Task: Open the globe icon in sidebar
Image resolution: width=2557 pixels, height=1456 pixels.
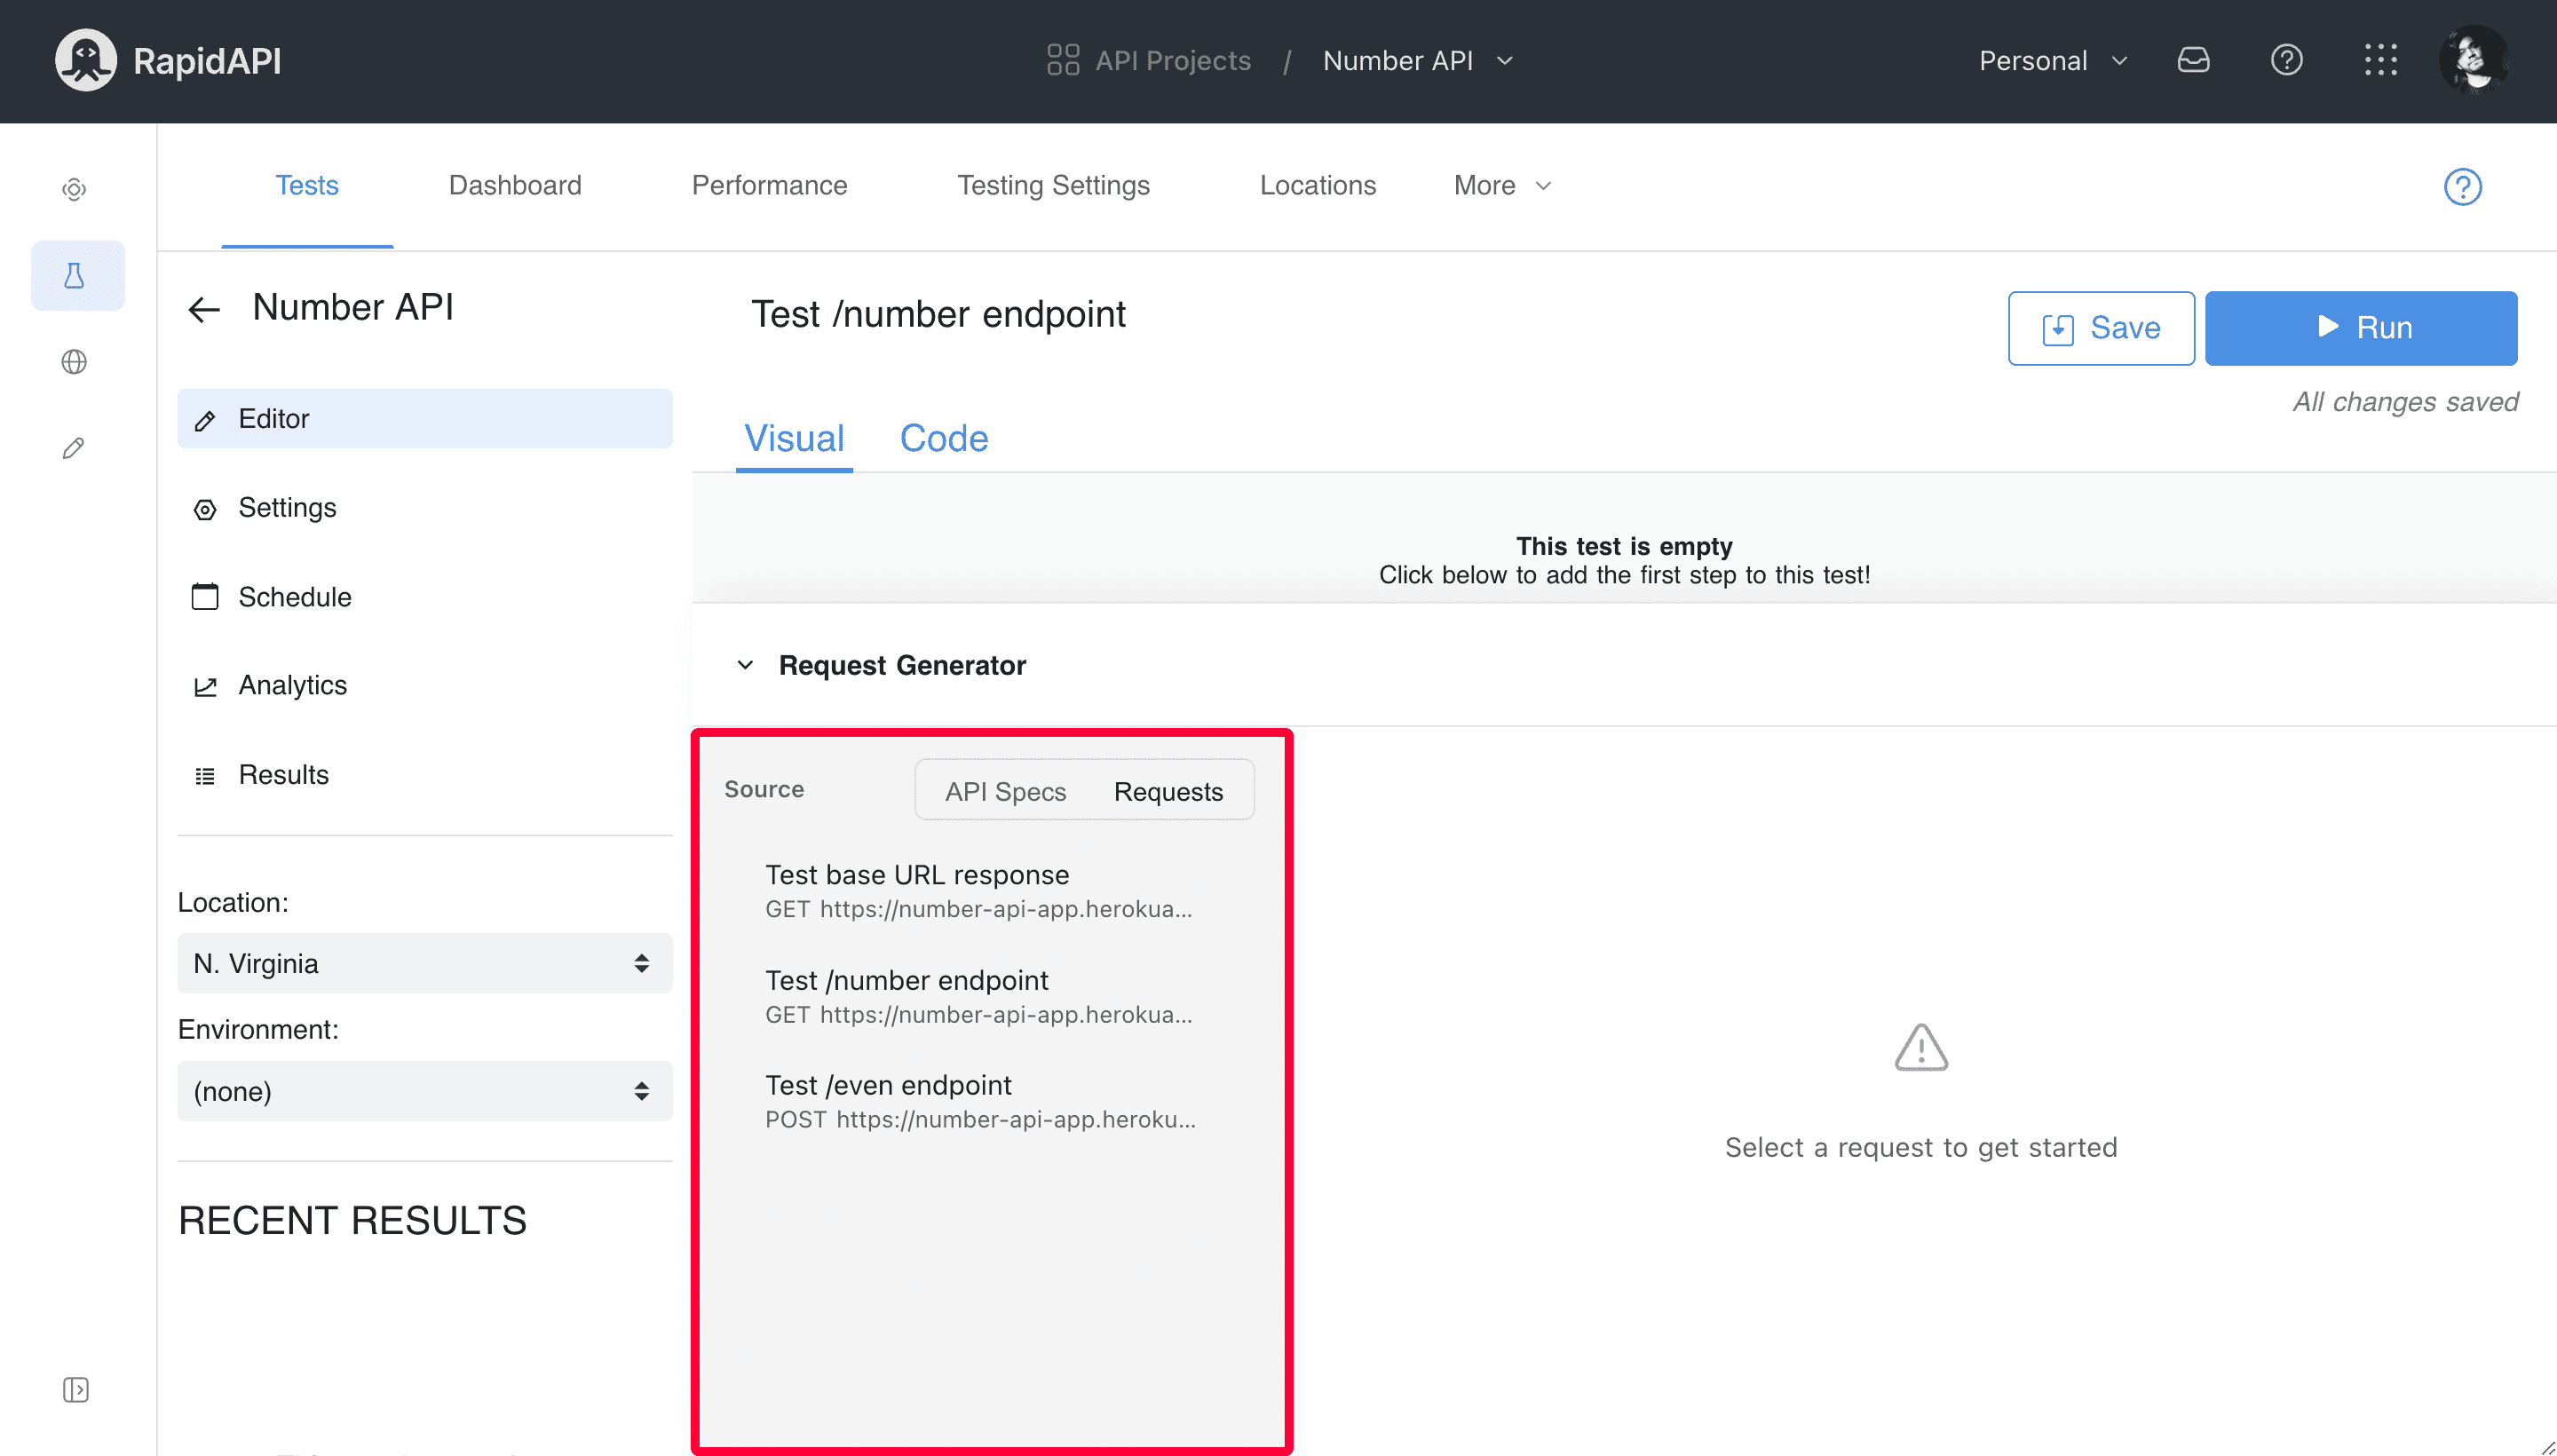Action: tap(74, 362)
